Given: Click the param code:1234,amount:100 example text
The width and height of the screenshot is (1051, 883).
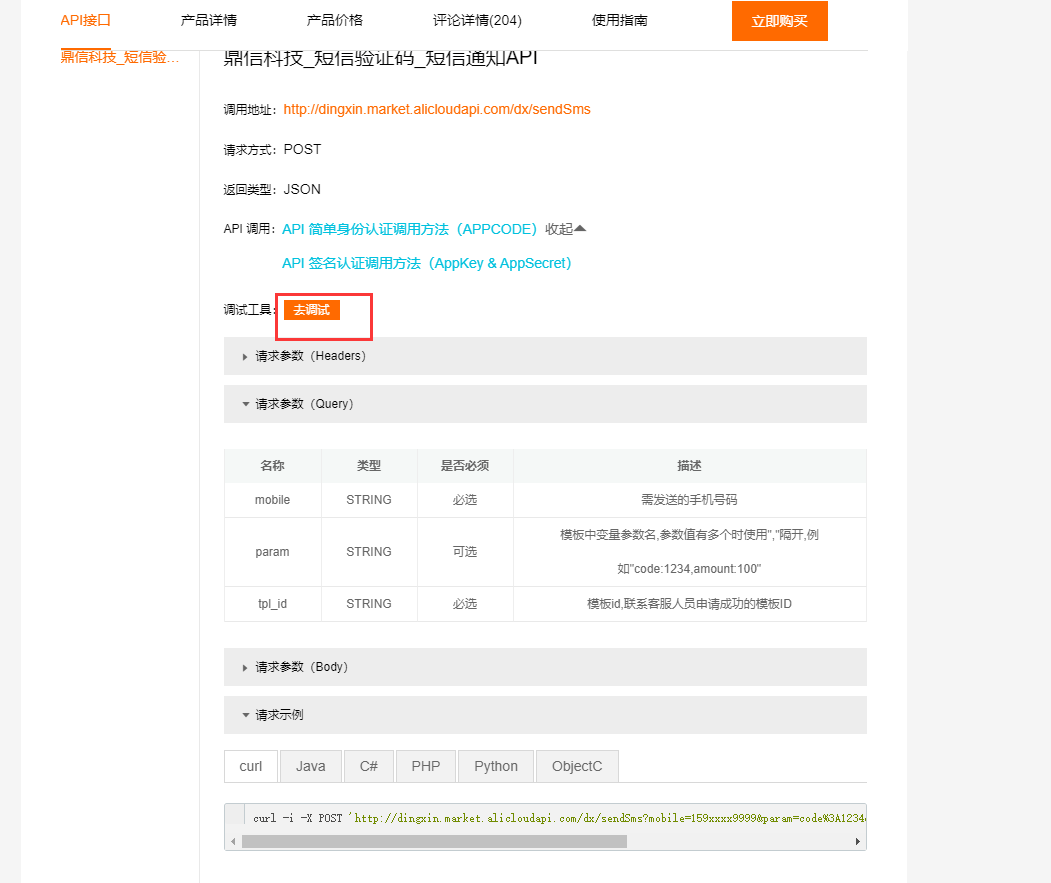Looking at the screenshot, I should [x=689, y=569].
